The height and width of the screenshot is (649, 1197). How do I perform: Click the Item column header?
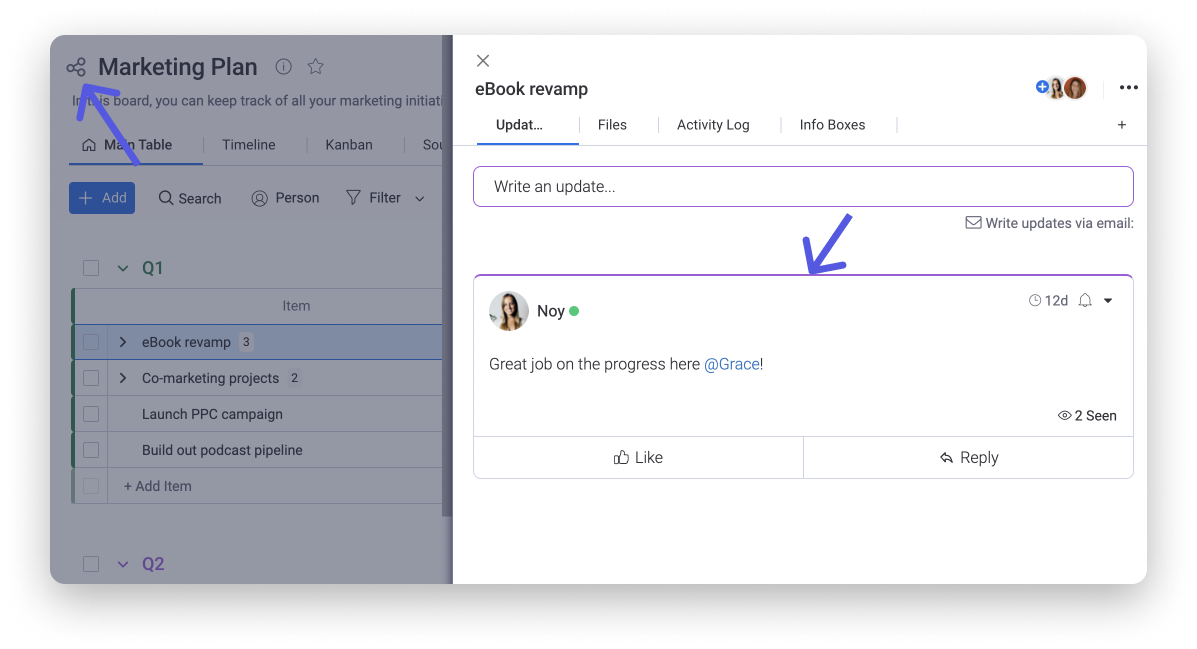click(296, 306)
